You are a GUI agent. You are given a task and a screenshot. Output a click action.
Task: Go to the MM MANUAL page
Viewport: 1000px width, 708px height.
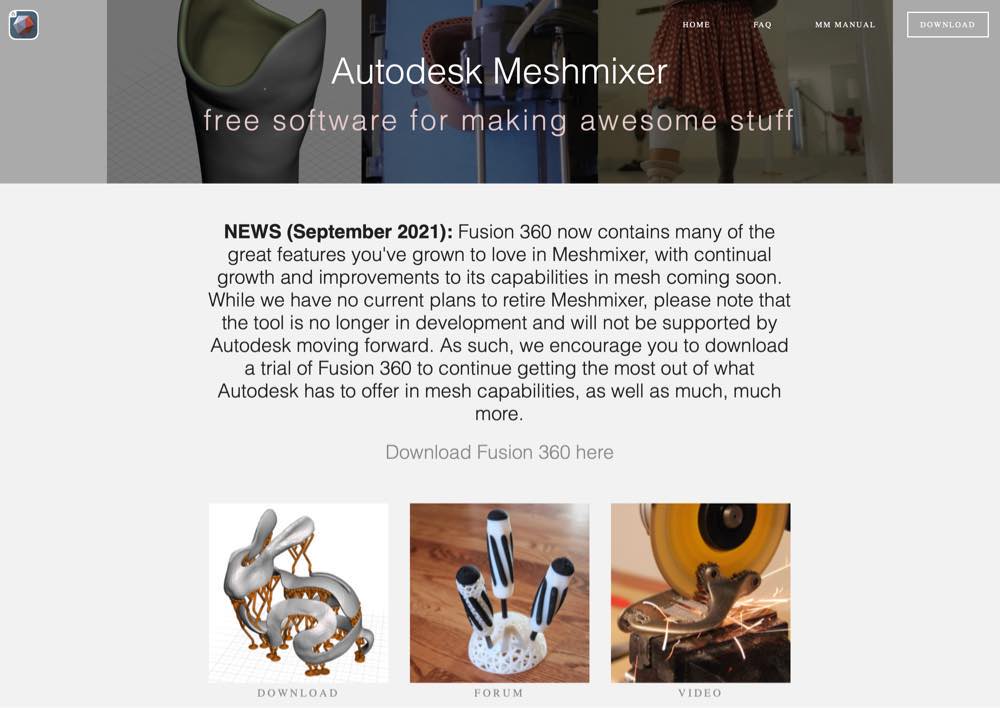(845, 25)
